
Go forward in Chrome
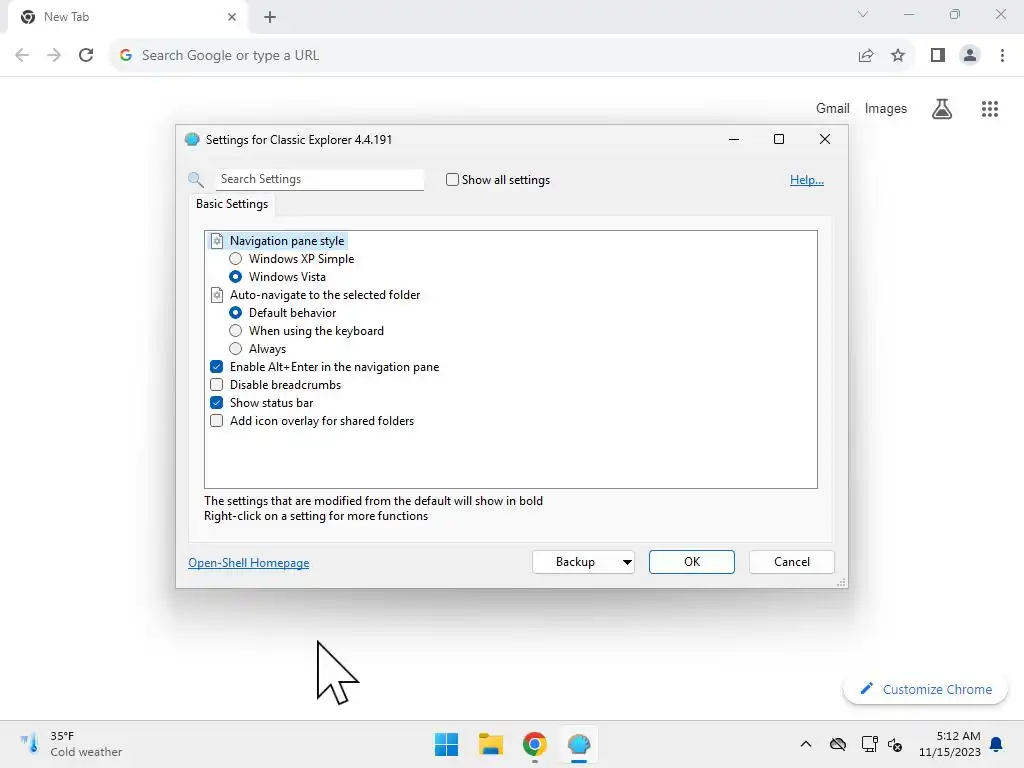point(54,56)
